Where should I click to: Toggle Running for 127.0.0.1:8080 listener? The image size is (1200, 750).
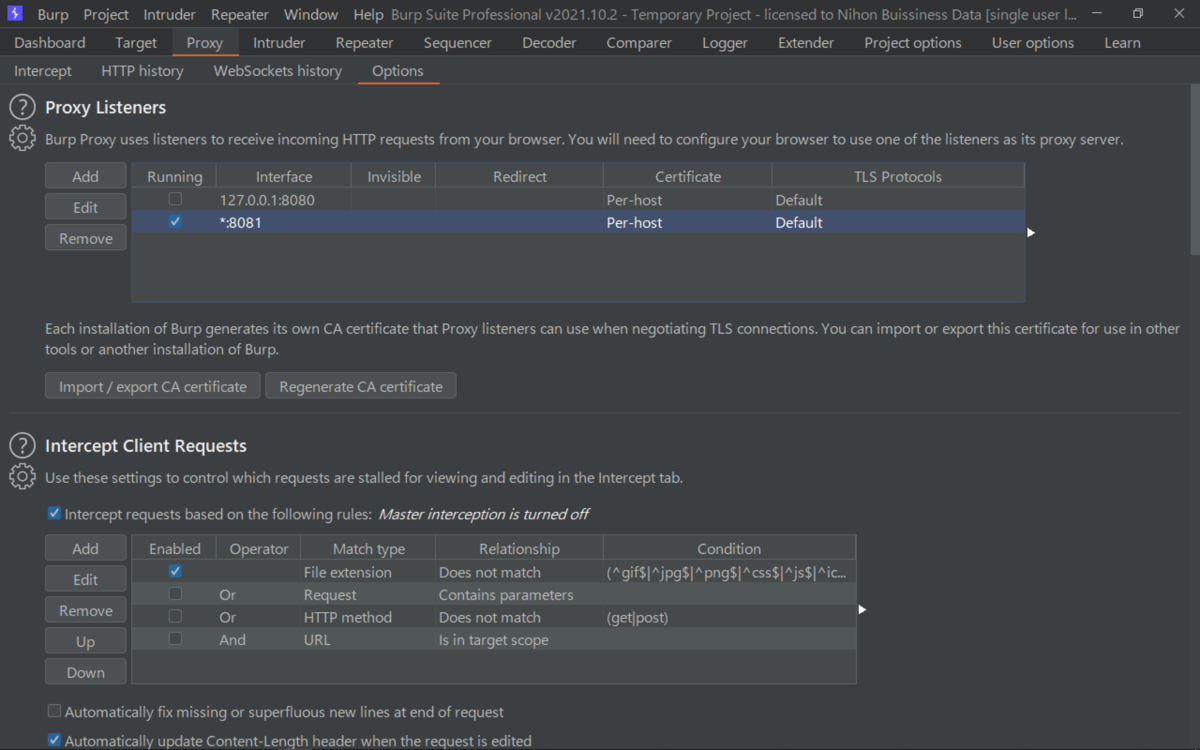[175, 199]
